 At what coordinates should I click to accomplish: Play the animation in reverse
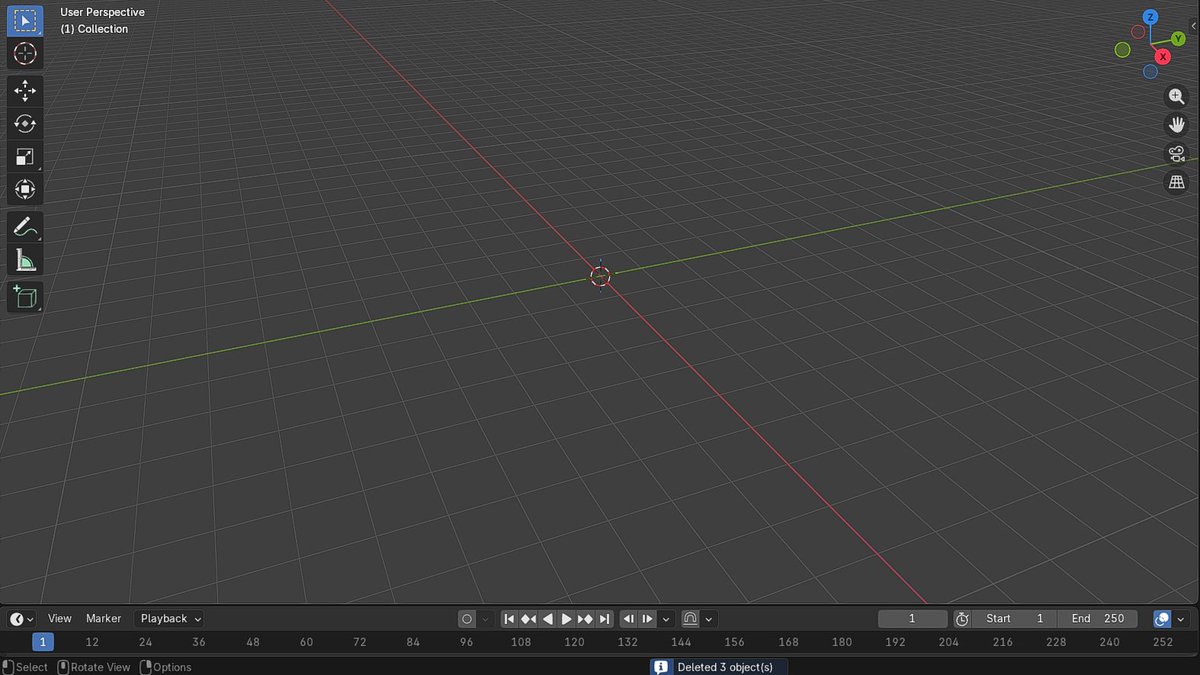[547, 619]
